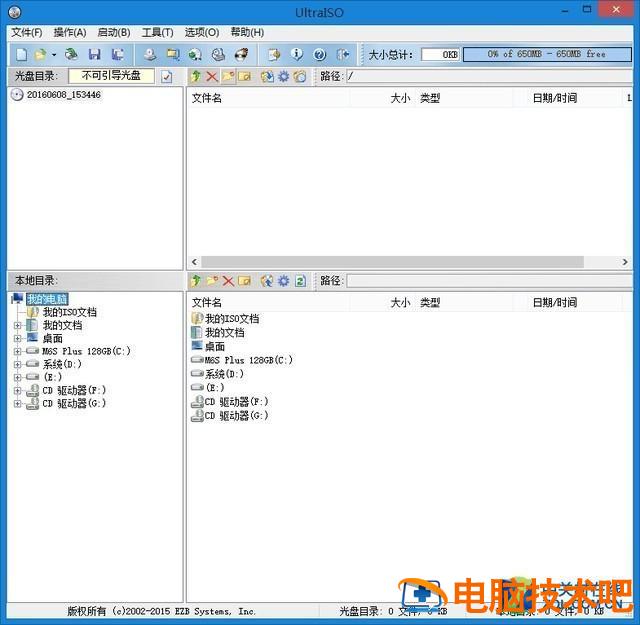Select 20160608_153446 disc tree item
The height and width of the screenshot is (625, 640).
click(63, 95)
